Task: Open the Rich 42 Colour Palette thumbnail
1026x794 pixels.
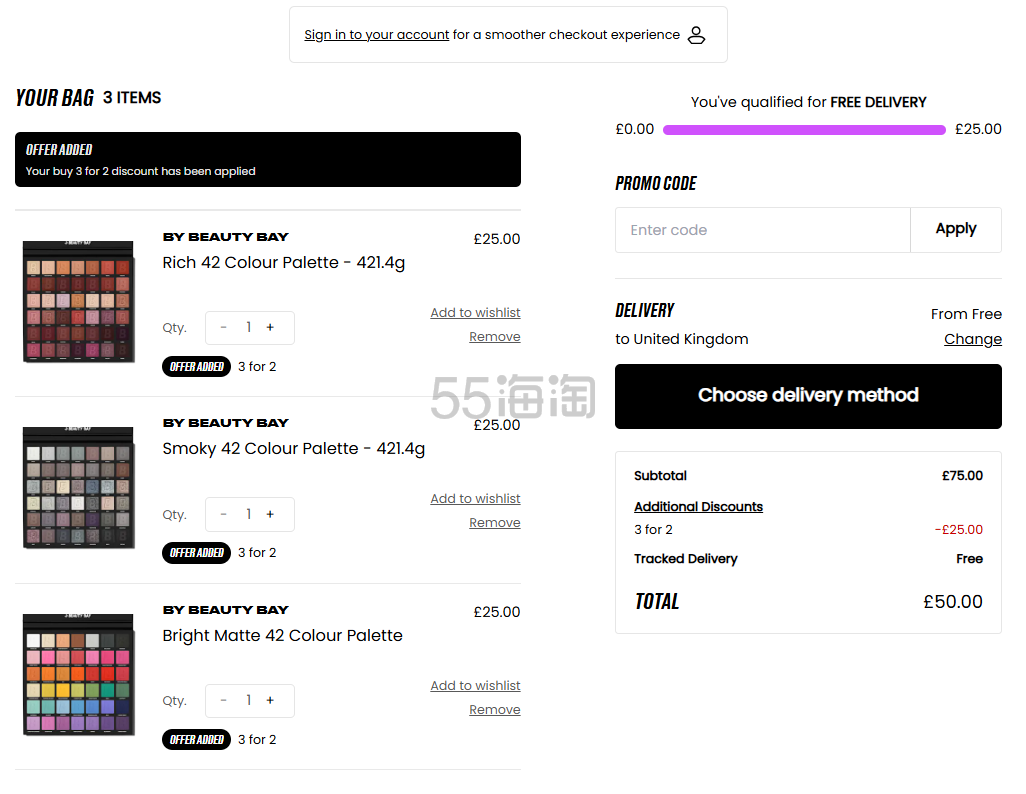Action: (78, 301)
